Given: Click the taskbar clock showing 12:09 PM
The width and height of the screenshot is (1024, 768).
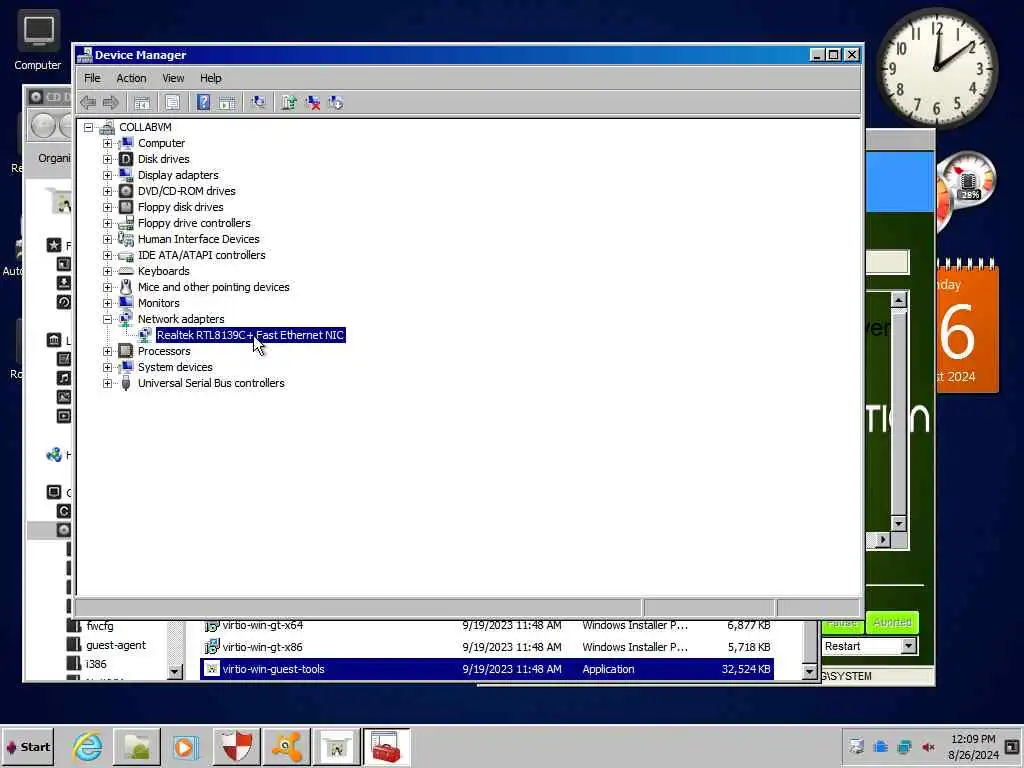Looking at the screenshot, I should pos(973,747).
